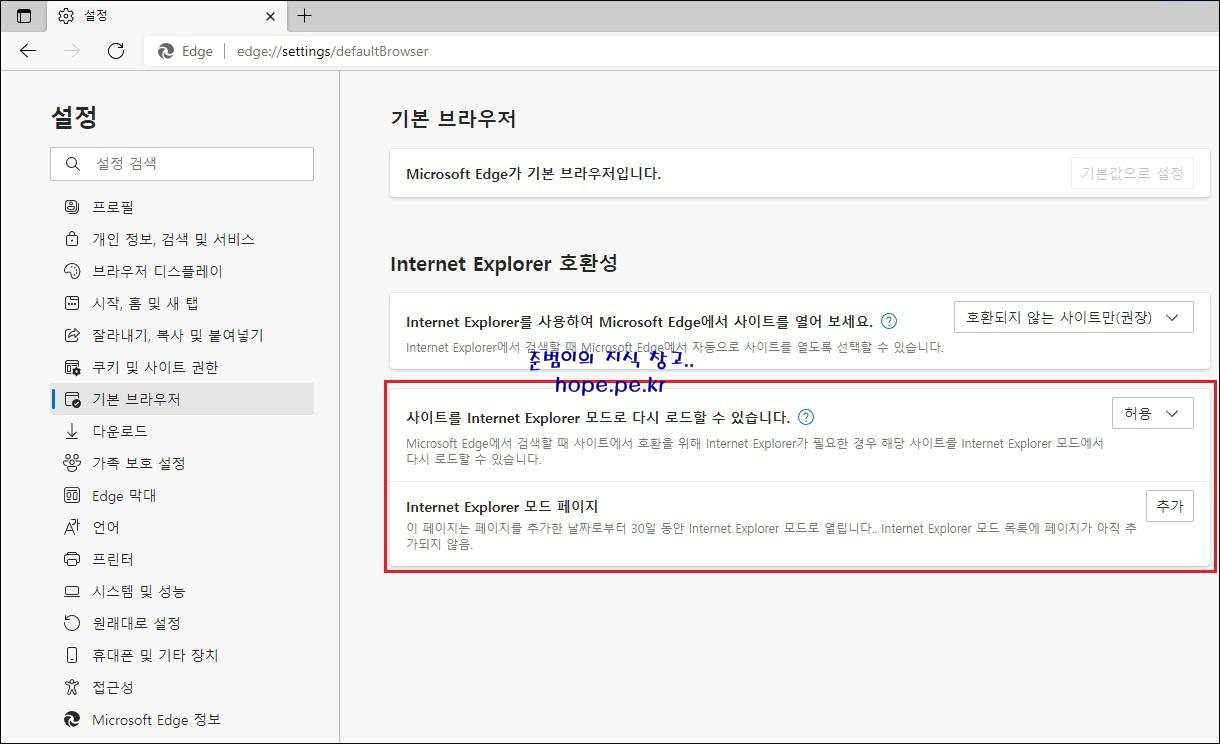1220x744 pixels.
Task: Reload the page with refresh icon
Action: 115,51
